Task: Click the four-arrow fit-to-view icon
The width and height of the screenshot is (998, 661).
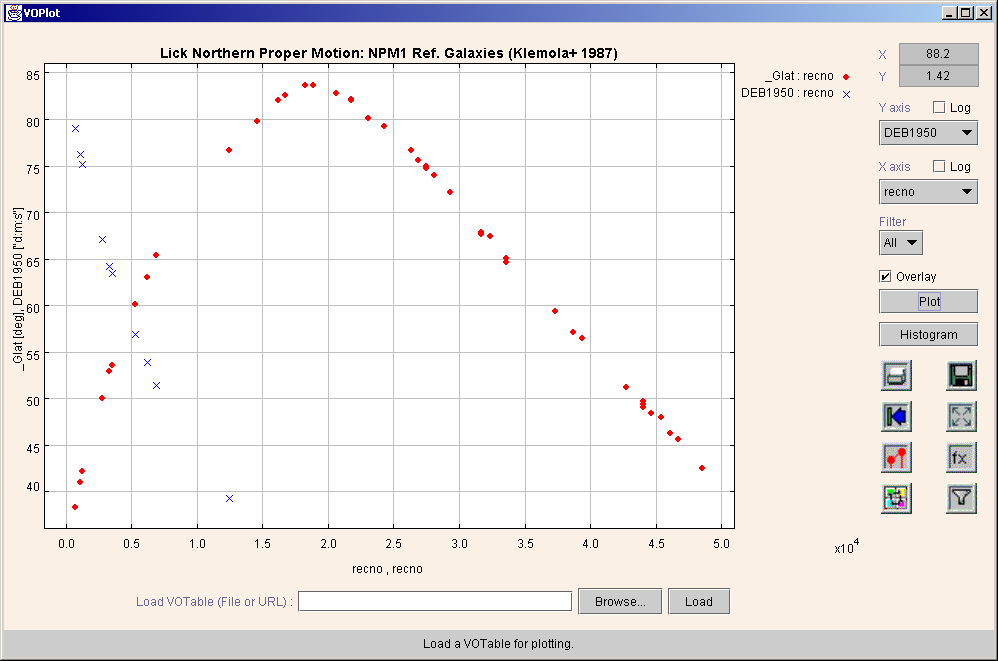Action: [x=961, y=416]
